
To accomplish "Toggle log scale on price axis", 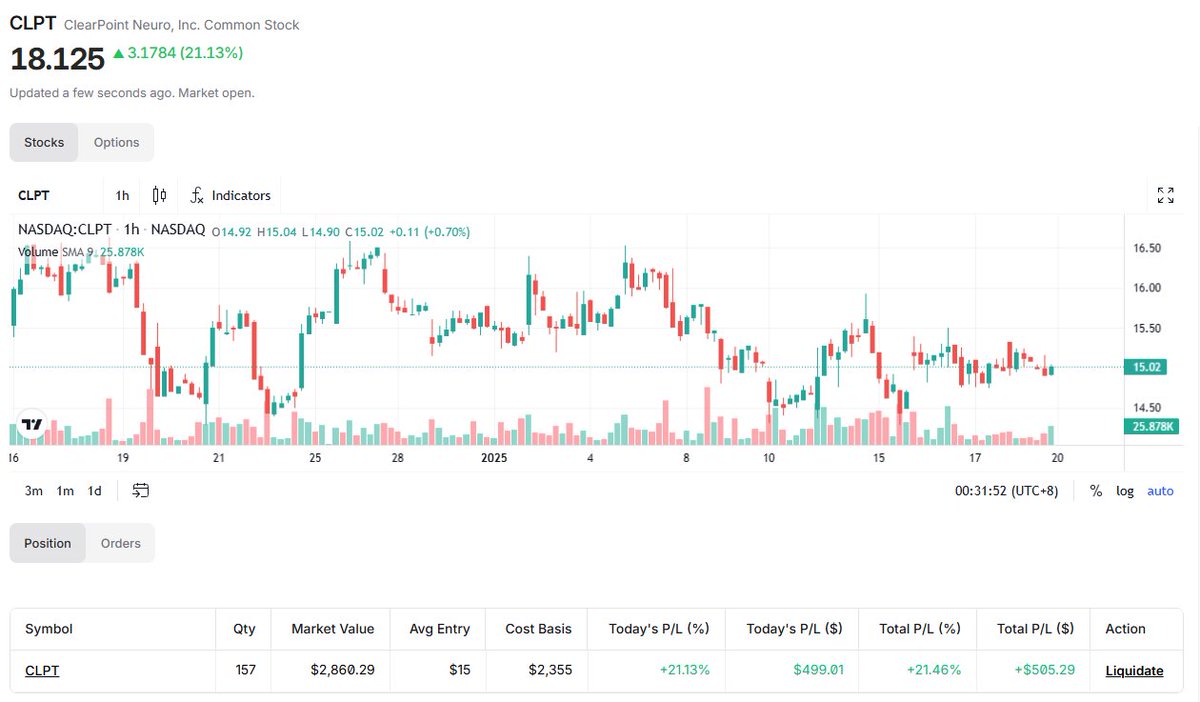I will coord(1125,490).
